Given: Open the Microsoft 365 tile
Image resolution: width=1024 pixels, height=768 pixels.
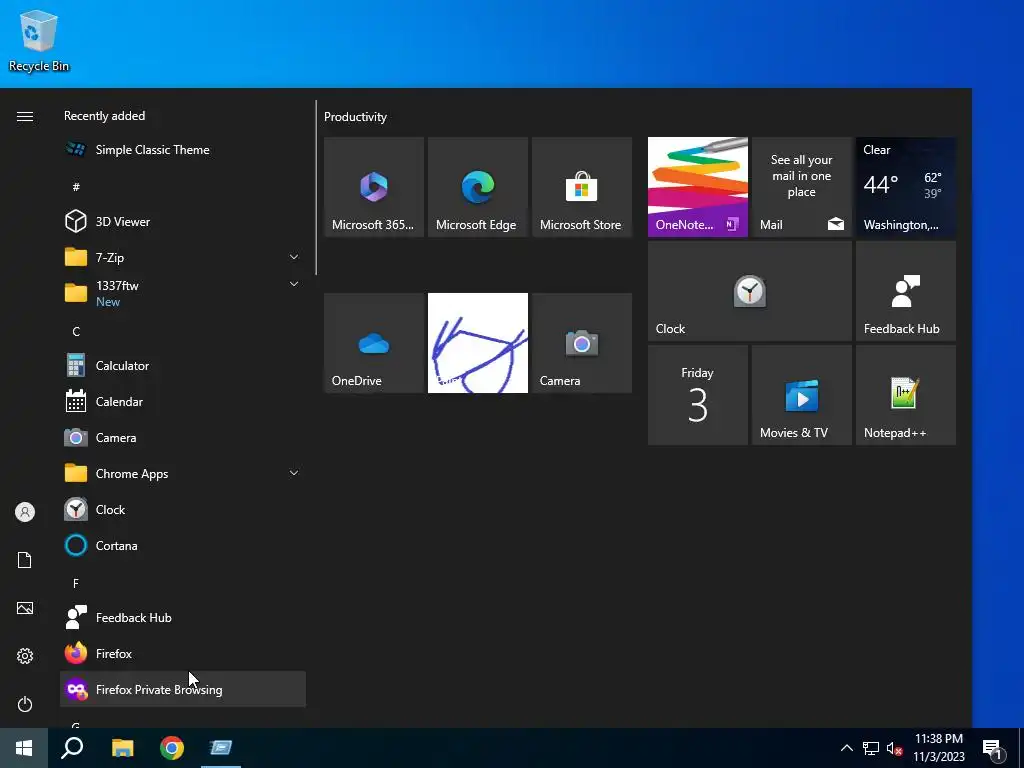Looking at the screenshot, I should tap(374, 187).
